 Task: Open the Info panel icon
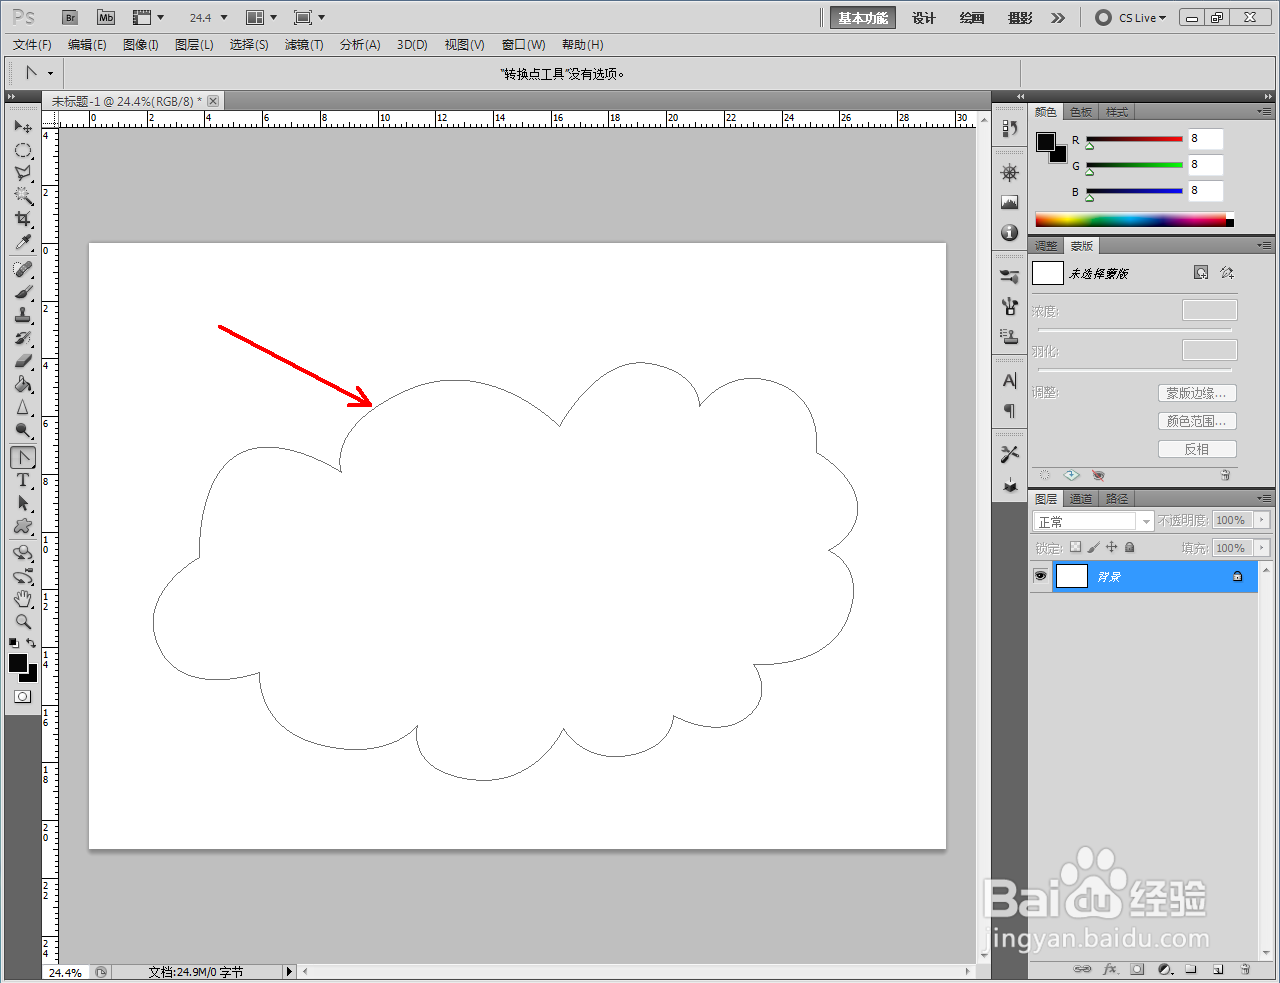(1009, 233)
